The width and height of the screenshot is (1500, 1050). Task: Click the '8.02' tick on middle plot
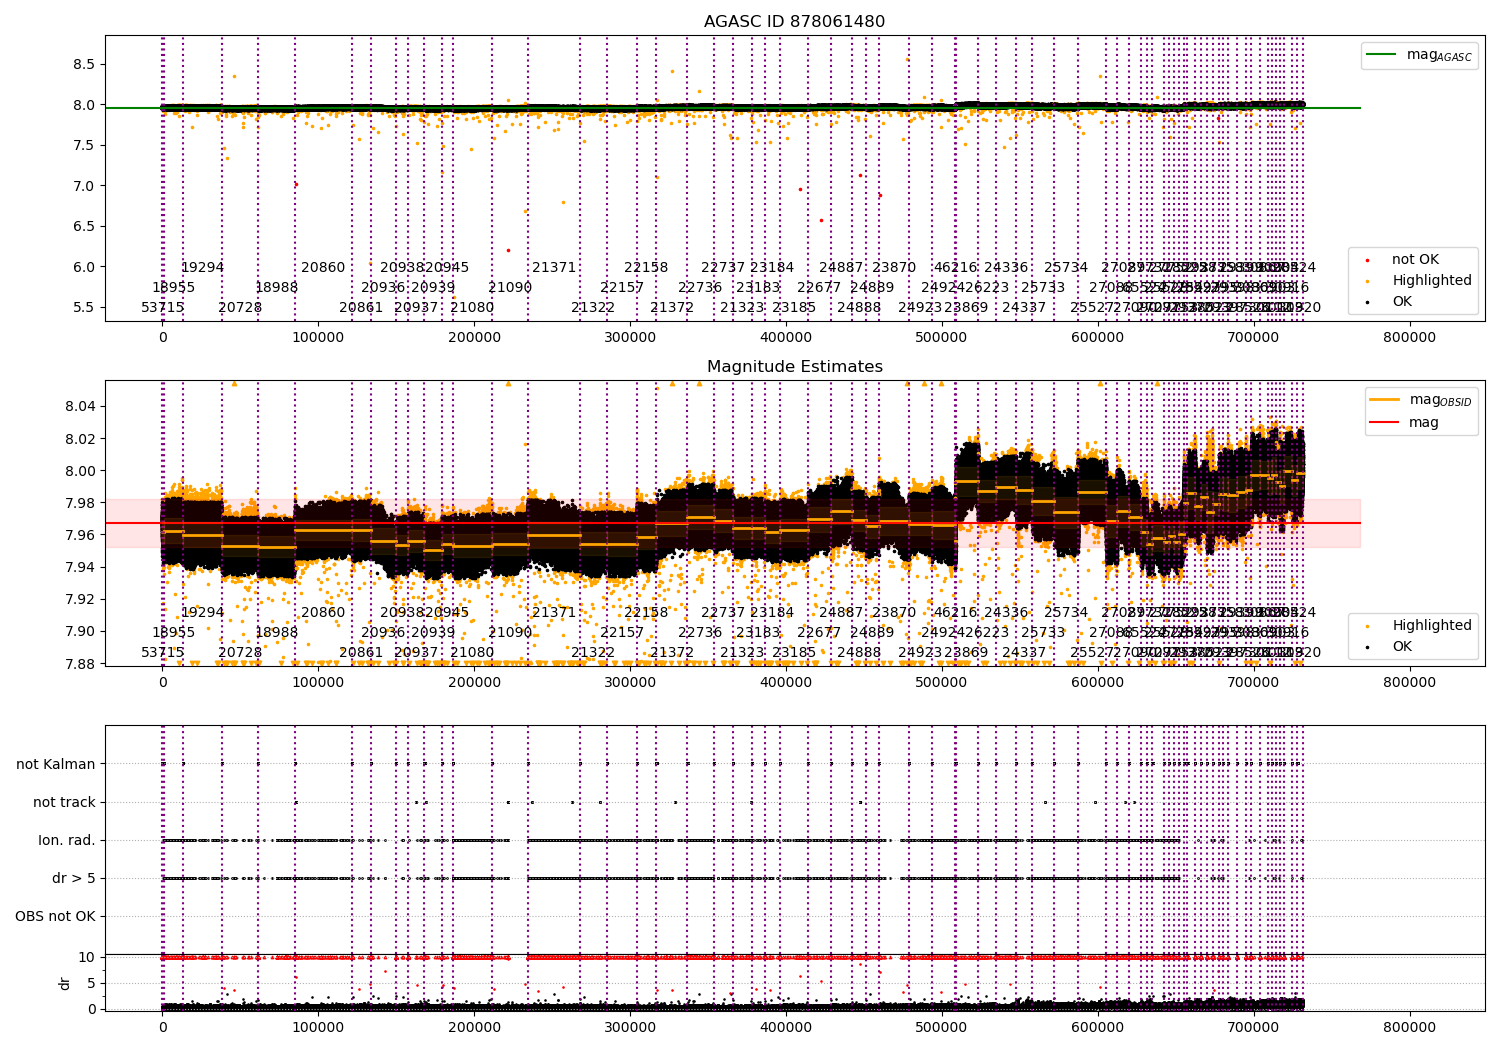coord(80,439)
